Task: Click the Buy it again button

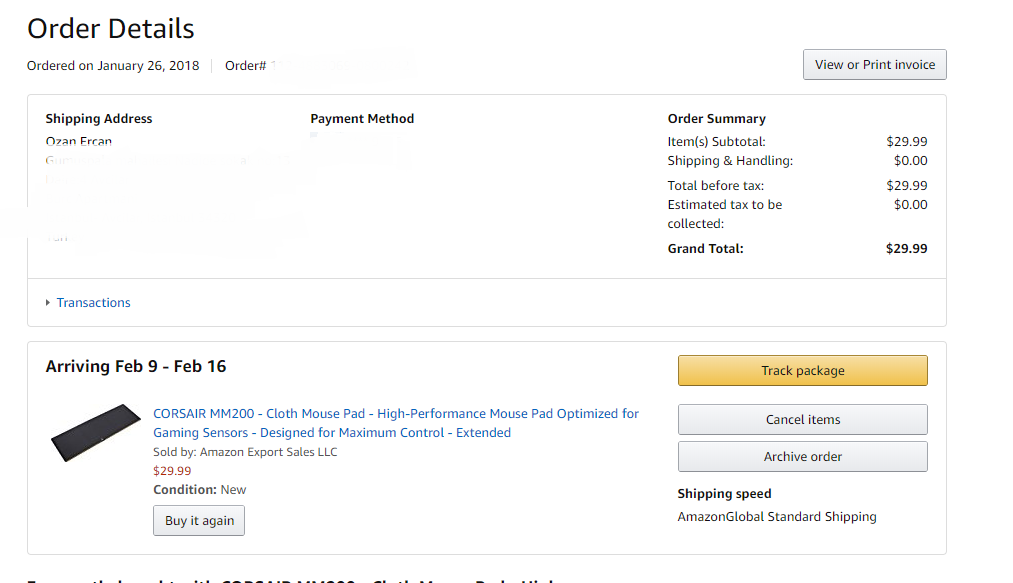Action: (x=199, y=520)
